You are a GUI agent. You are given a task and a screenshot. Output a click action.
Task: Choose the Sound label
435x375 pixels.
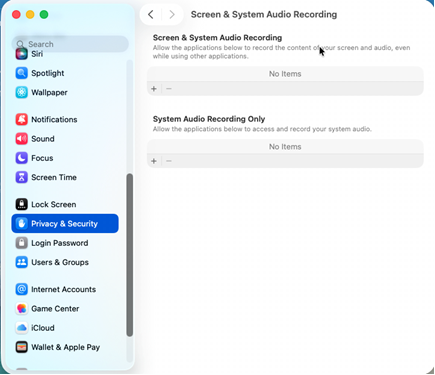click(43, 139)
